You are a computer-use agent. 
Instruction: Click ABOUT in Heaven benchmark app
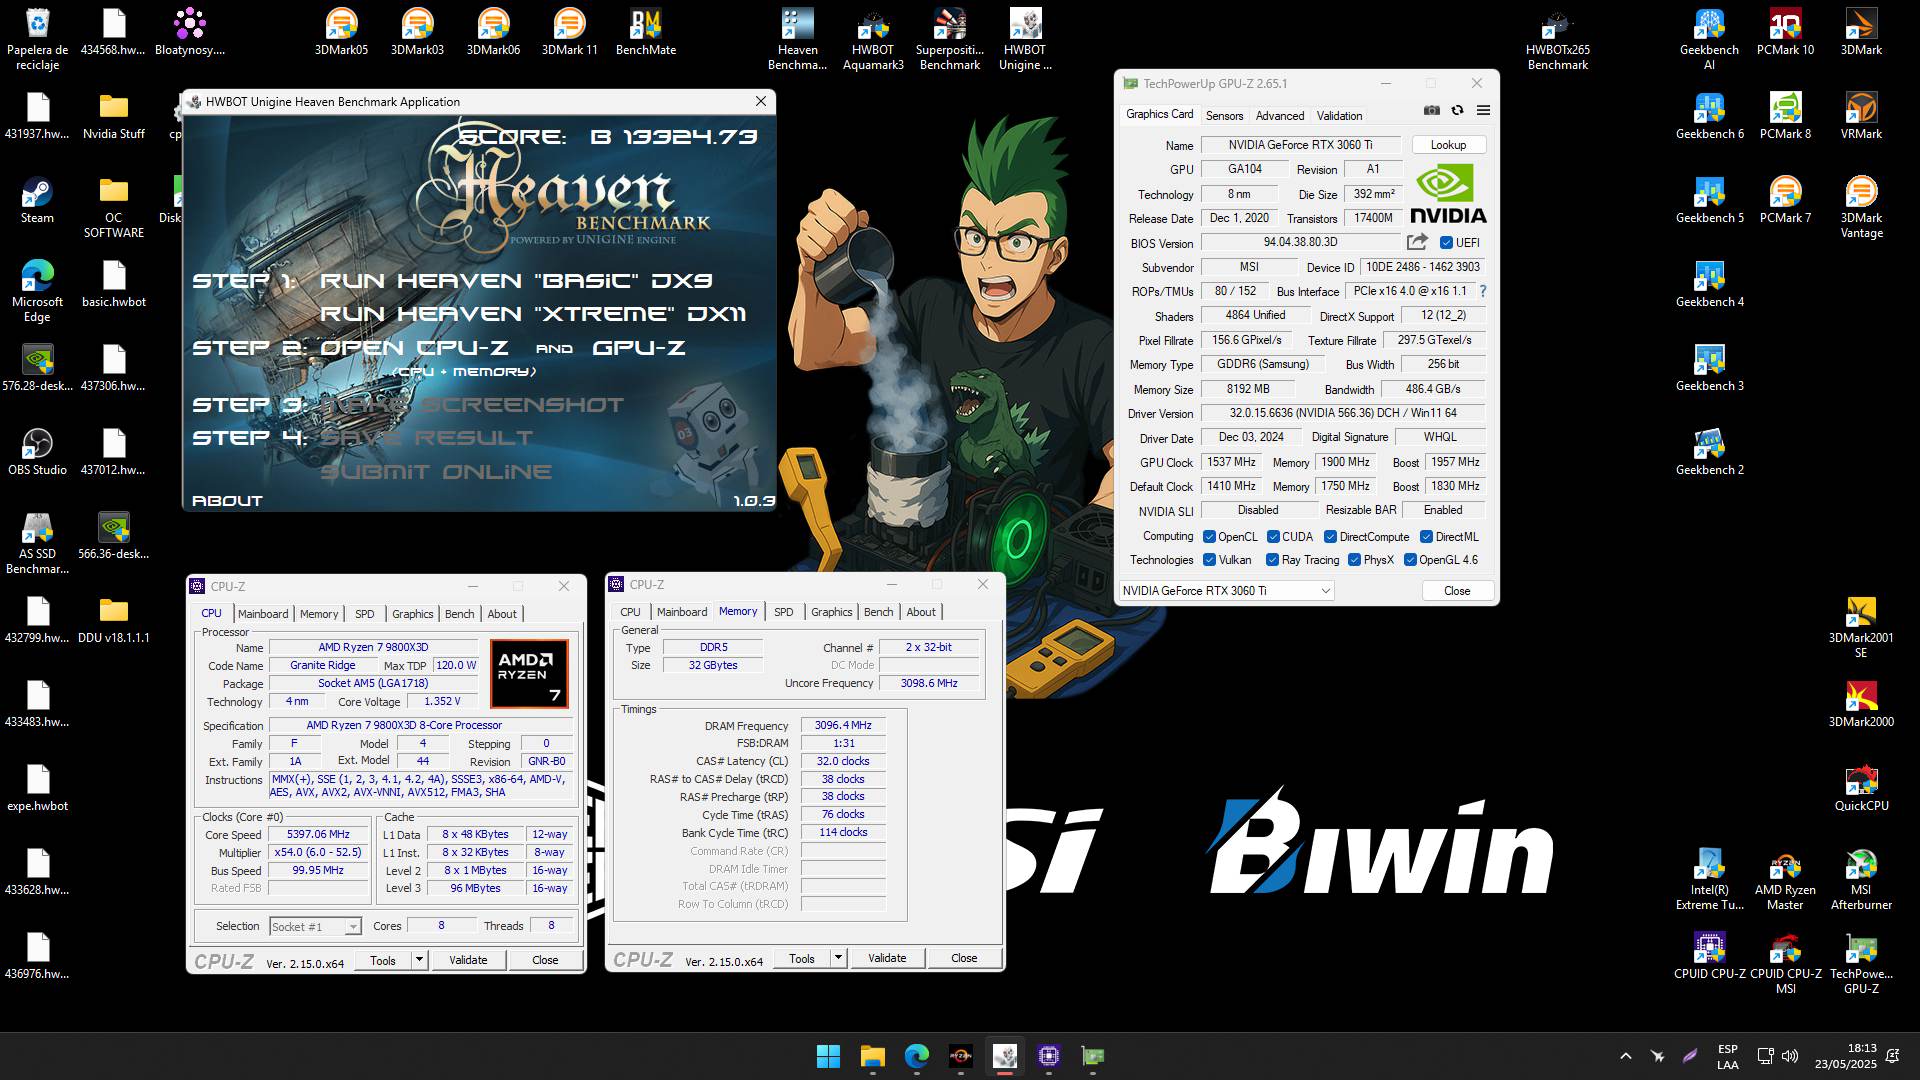227,500
